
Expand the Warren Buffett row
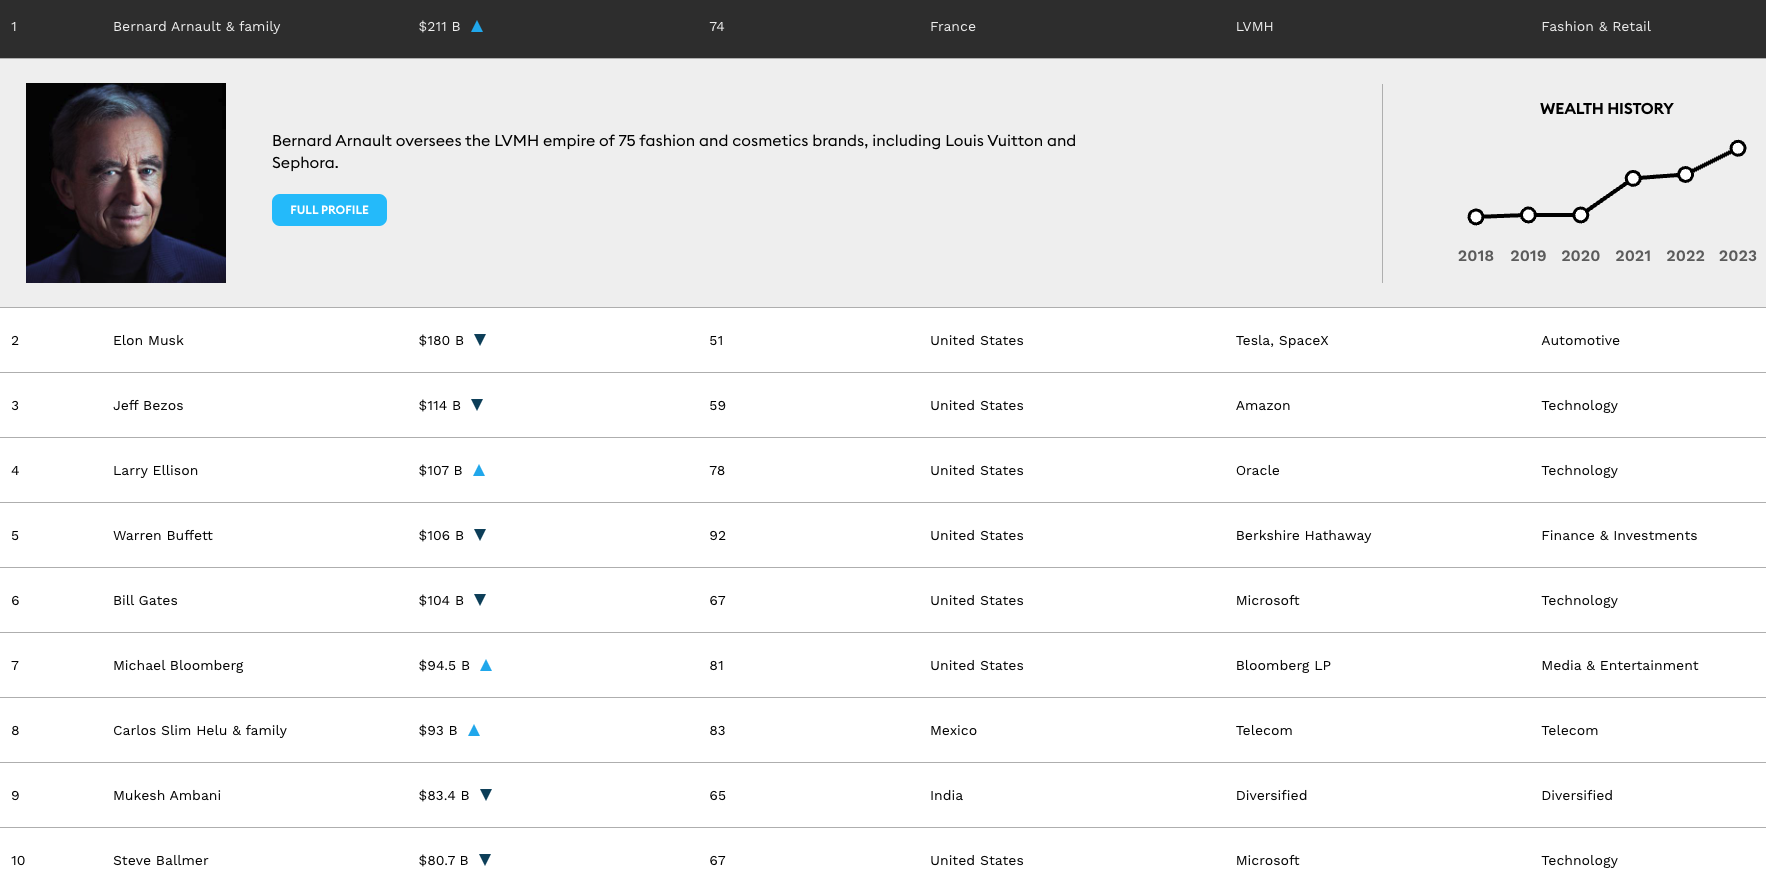(x=883, y=535)
